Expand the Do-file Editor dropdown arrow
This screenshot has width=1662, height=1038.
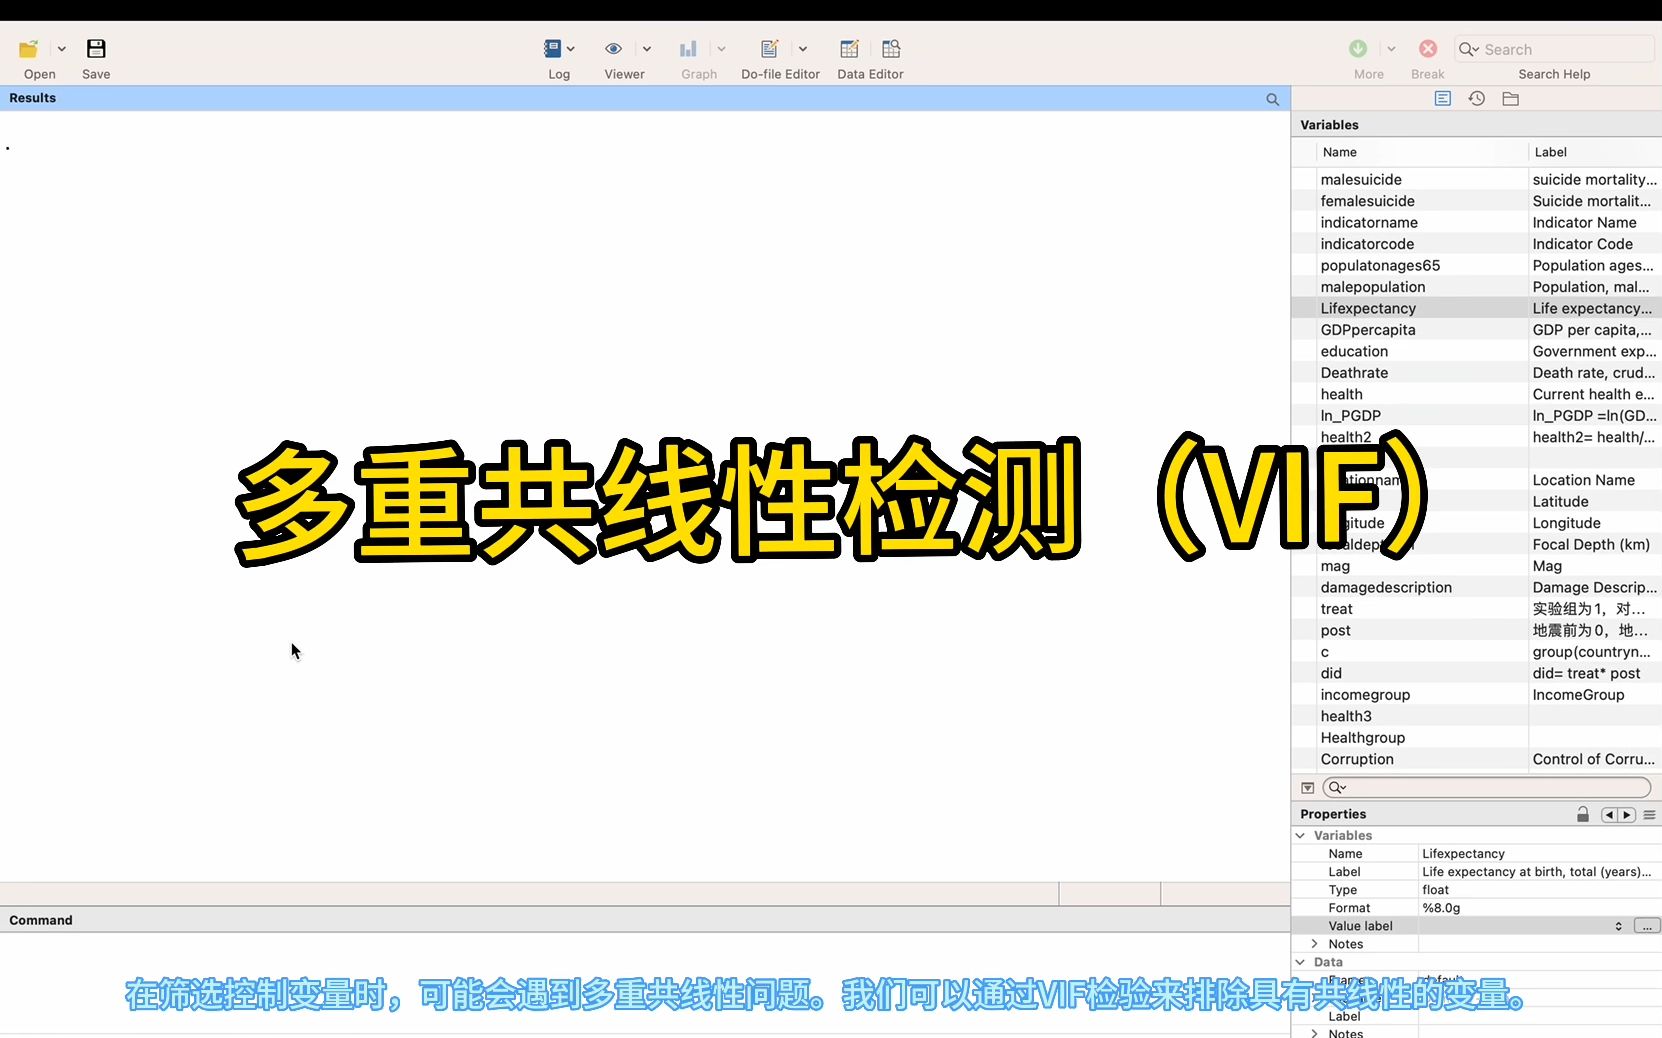tap(803, 49)
